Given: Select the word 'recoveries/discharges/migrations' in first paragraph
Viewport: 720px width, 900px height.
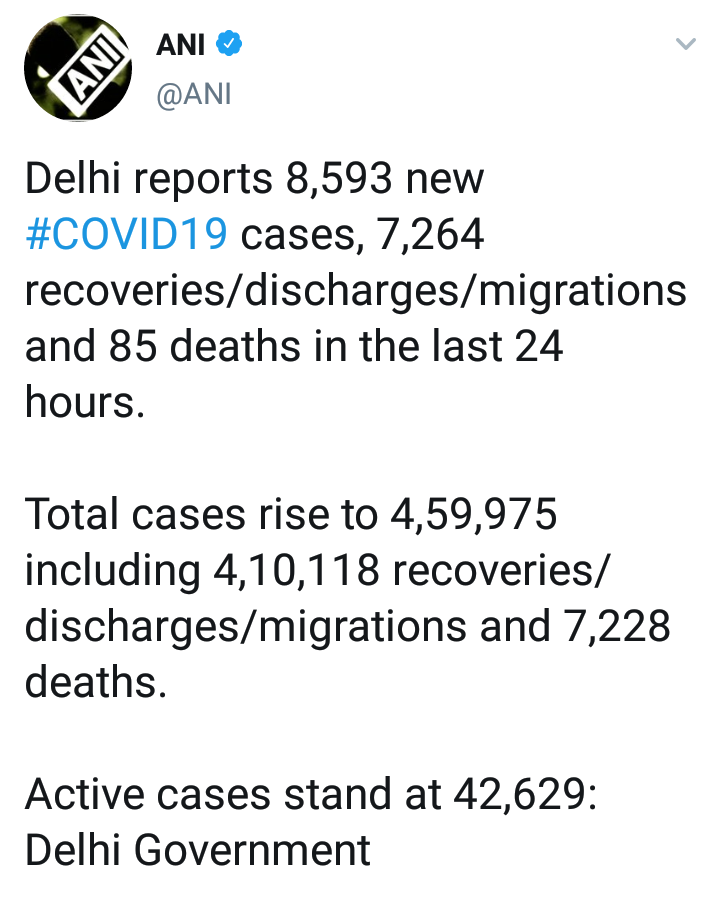Looking at the screenshot, I should (355, 292).
